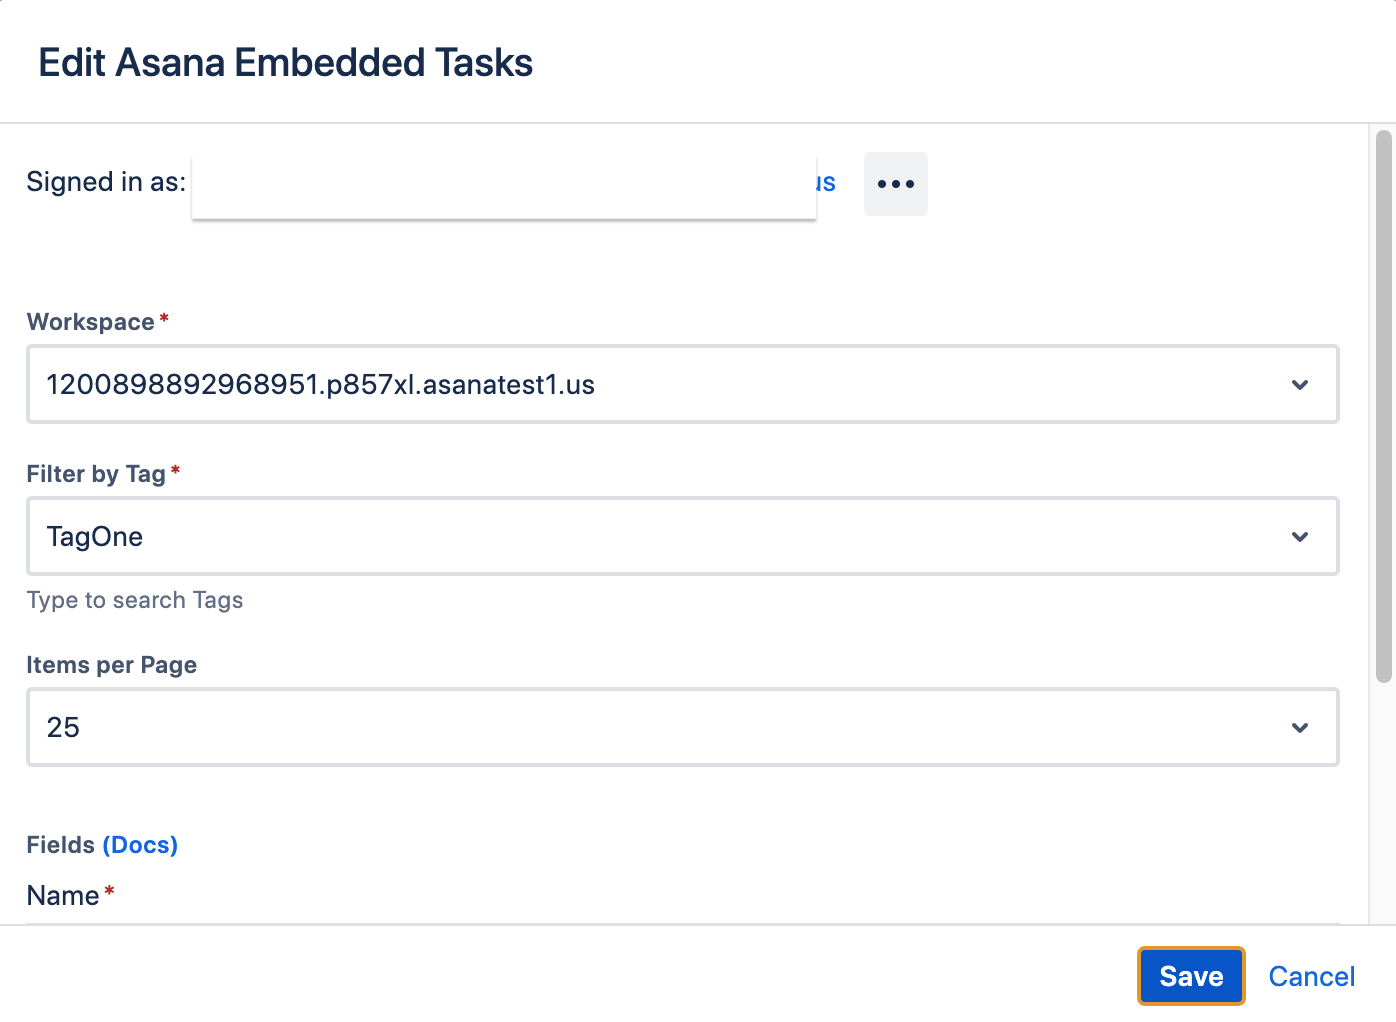The image size is (1396, 1022).
Task: Click Cancel to discard changes
Action: point(1311,977)
